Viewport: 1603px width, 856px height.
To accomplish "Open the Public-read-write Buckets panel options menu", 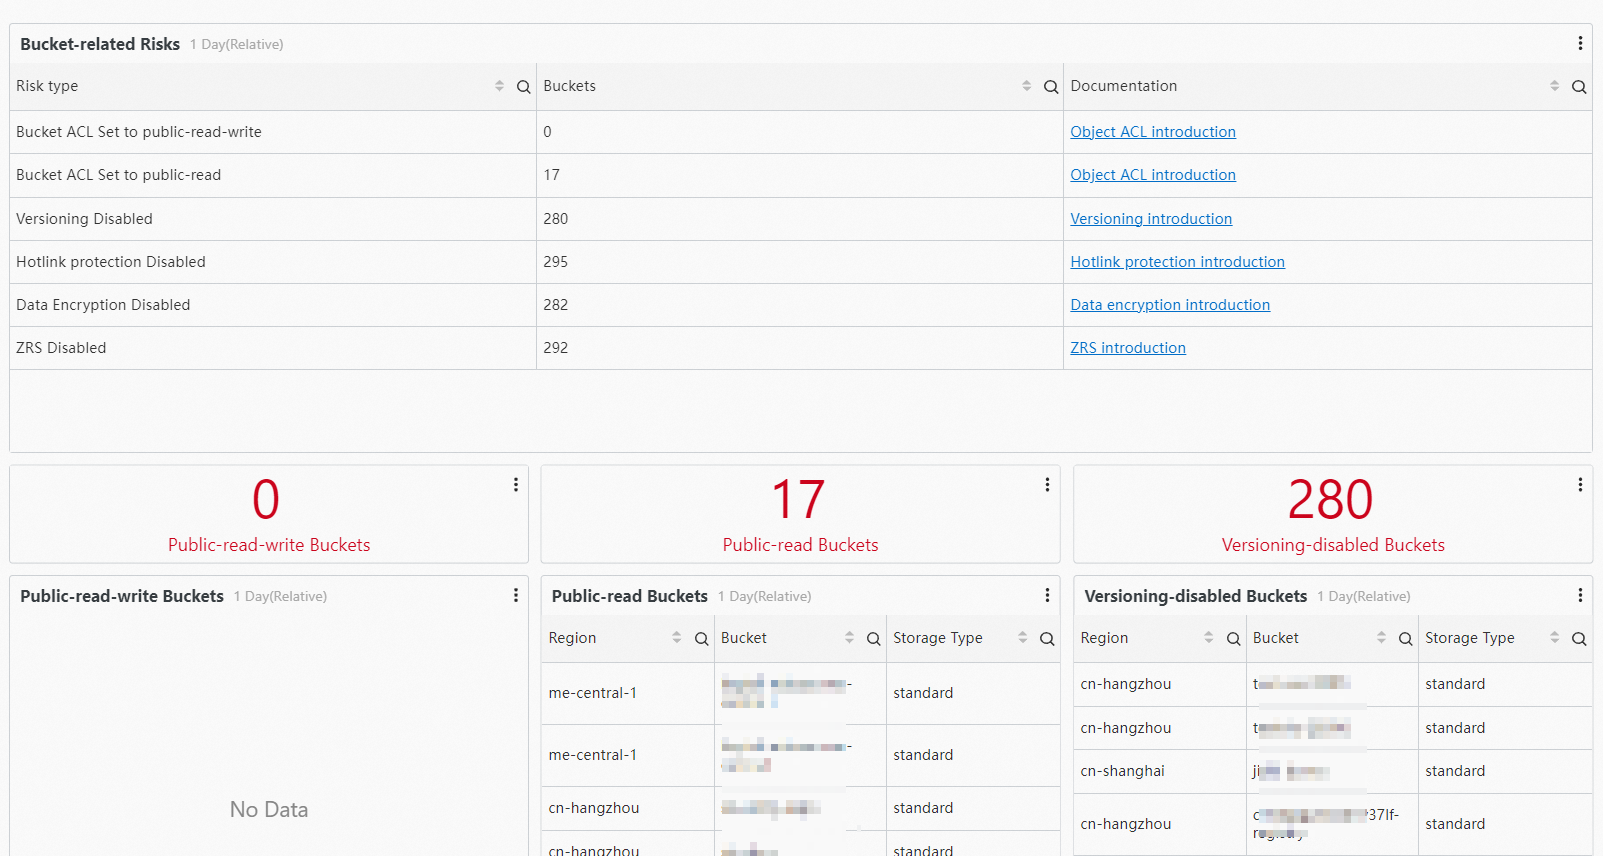I will 516,595.
